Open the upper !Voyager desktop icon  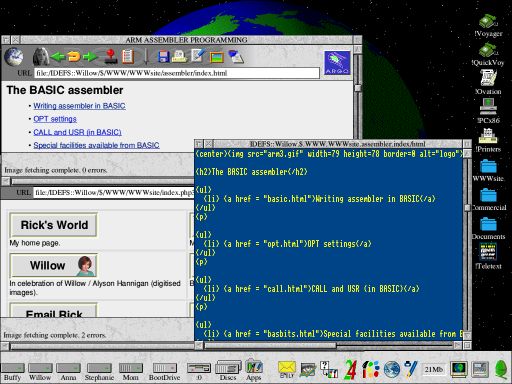point(488,26)
